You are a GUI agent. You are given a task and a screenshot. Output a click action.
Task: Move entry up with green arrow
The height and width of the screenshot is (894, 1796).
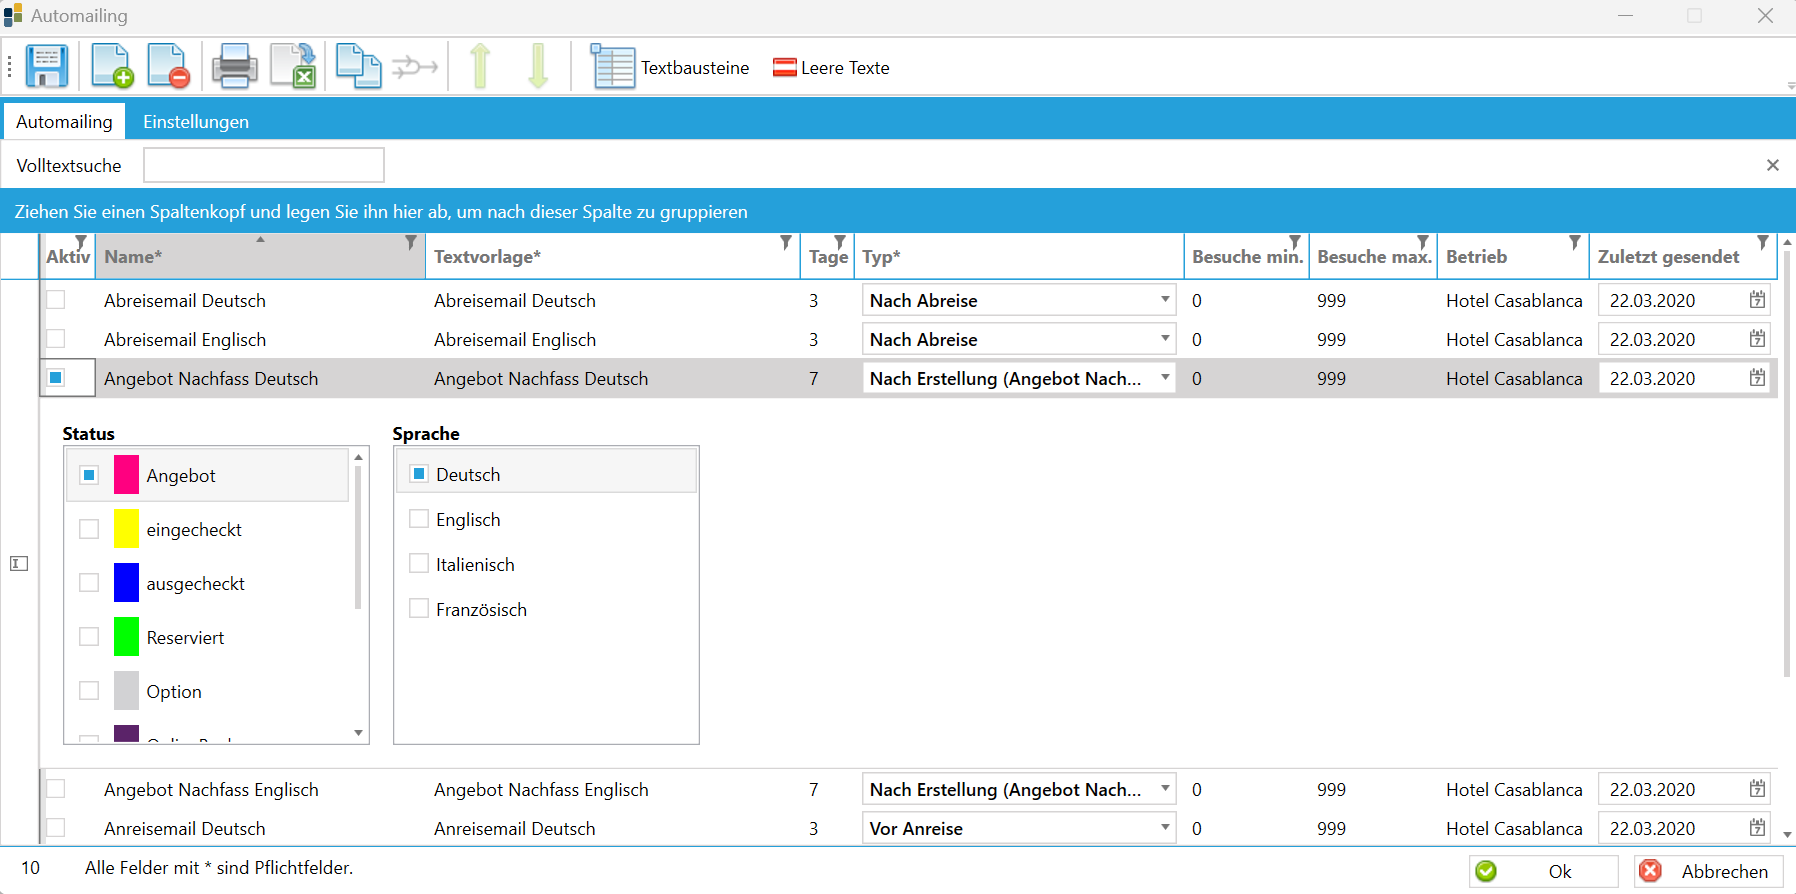[480, 66]
